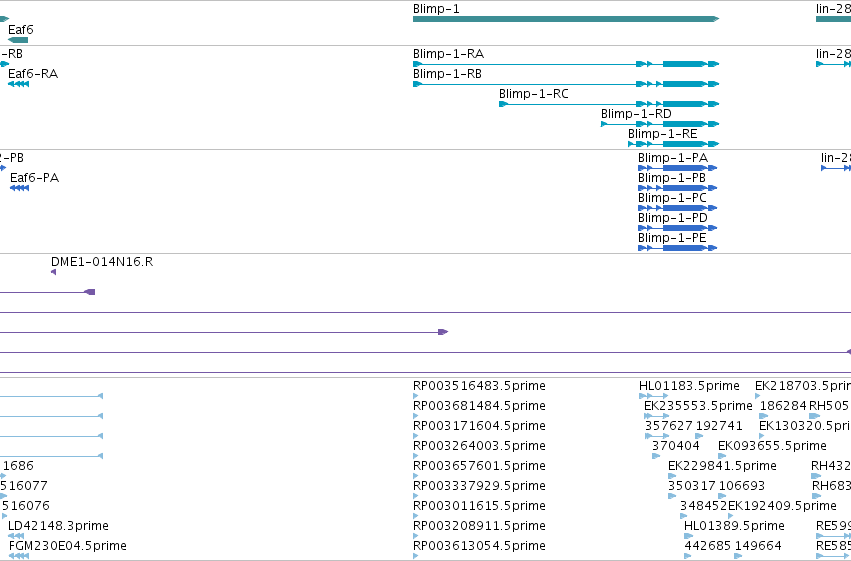Open polypeptide Blimp-1-PA label
Viewport: 851px width, 561px height.
point(673,158)
